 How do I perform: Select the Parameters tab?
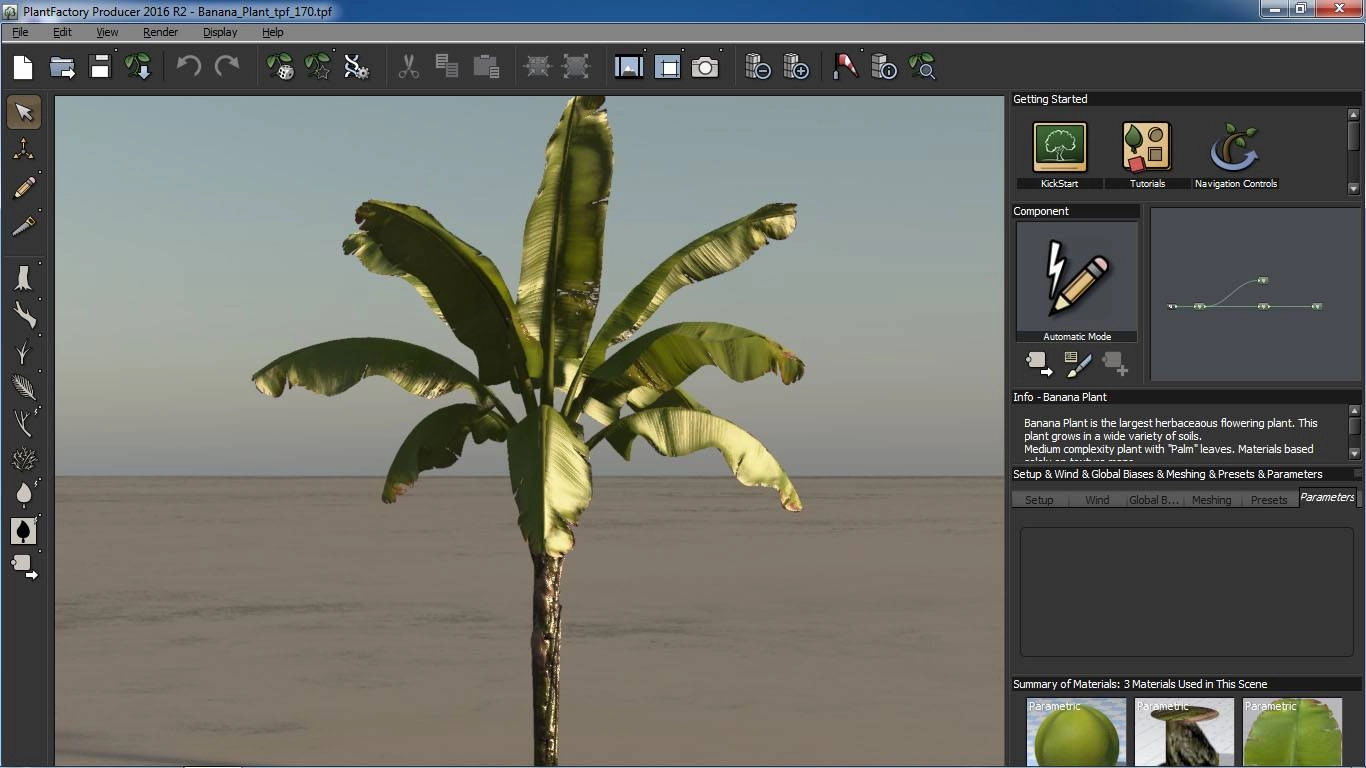pyautogui.click(x=1327, y=497)
